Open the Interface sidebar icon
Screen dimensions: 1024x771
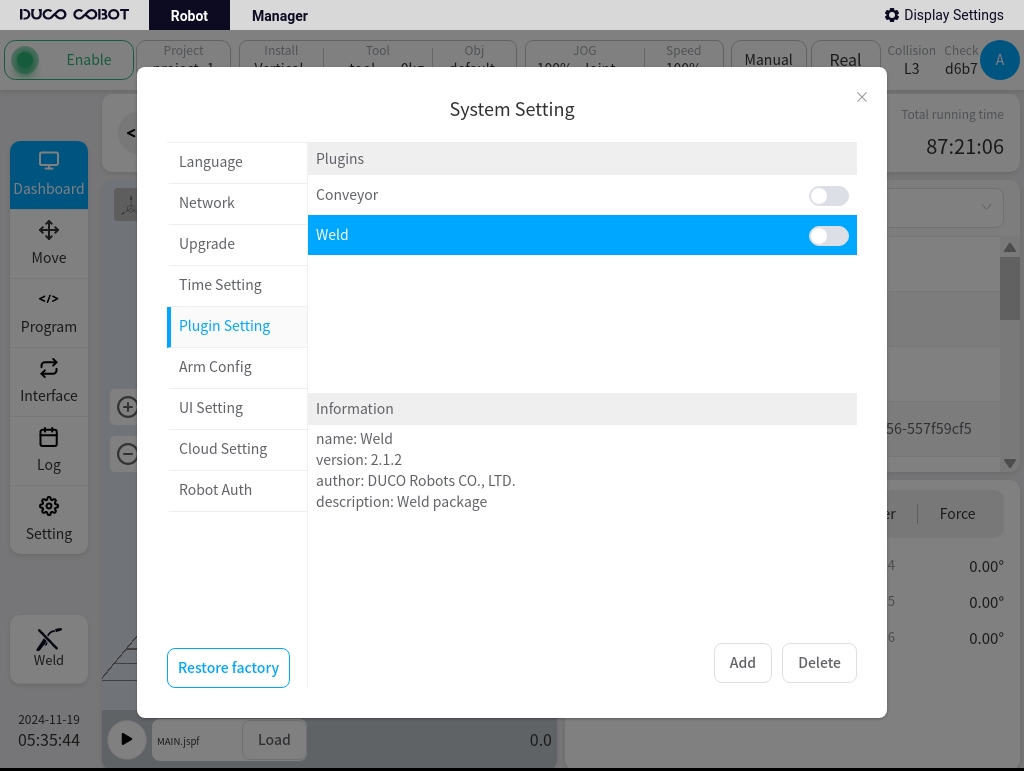coord(49,368)
